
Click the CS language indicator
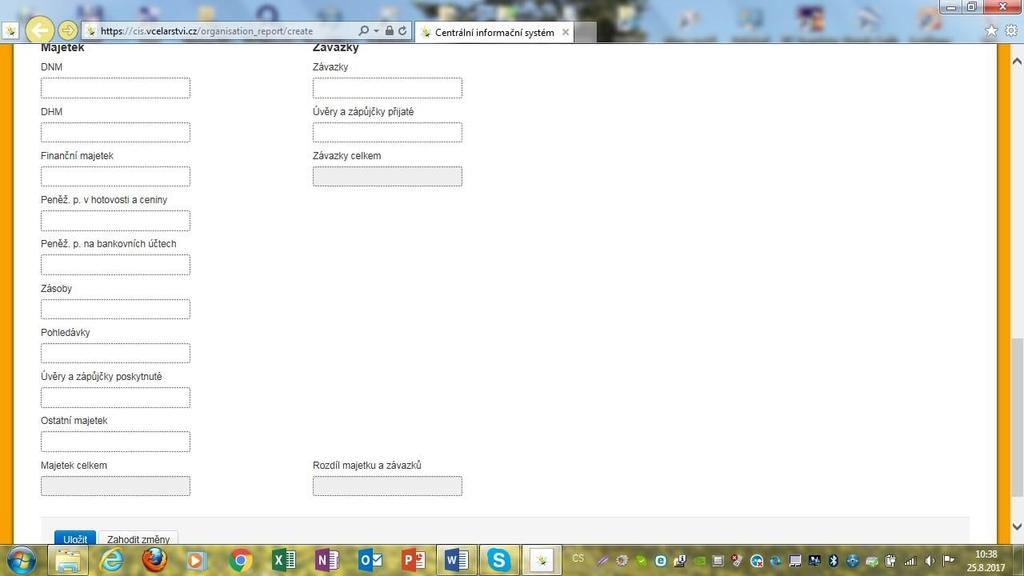[x=578, y=559]
